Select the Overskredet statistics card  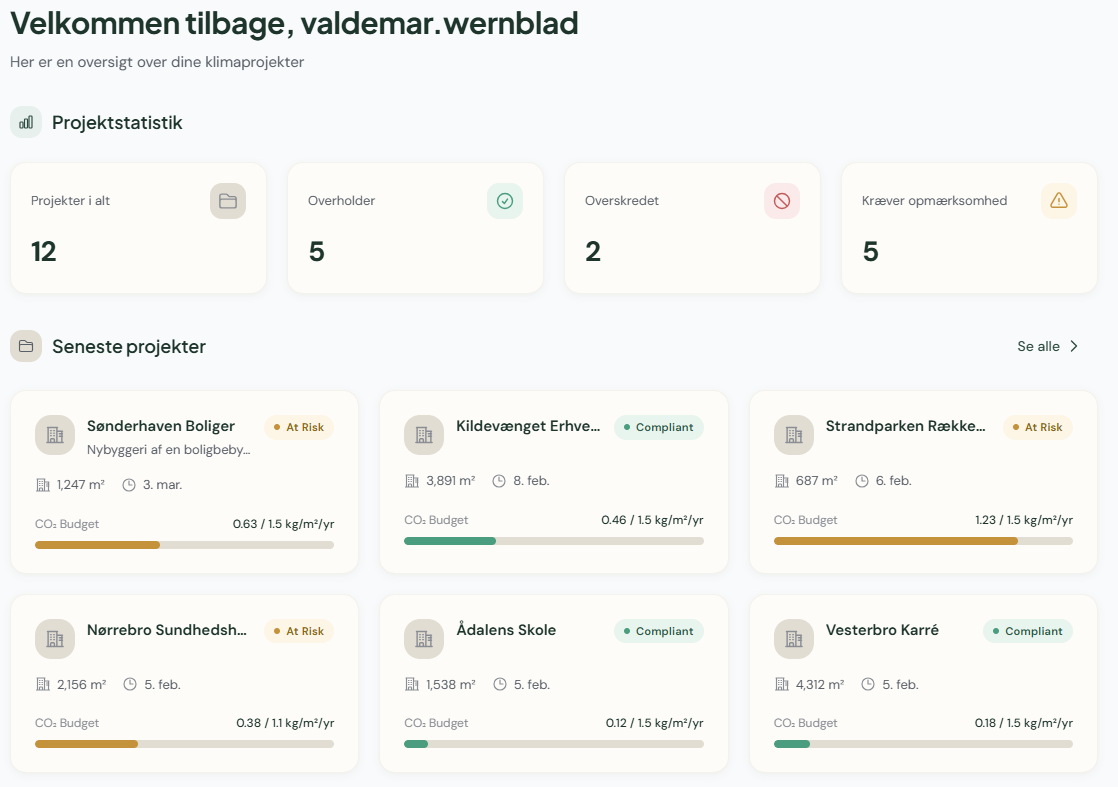click(x=692, y=228)
